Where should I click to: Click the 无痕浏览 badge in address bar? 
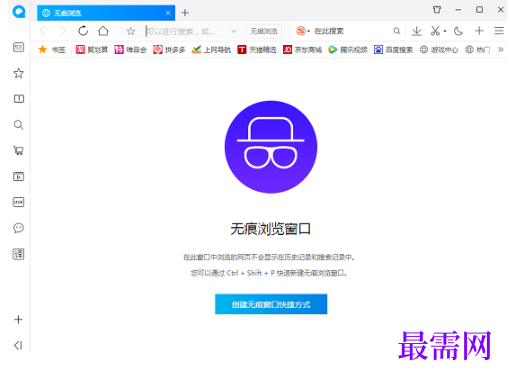click(x=264, y=31)
